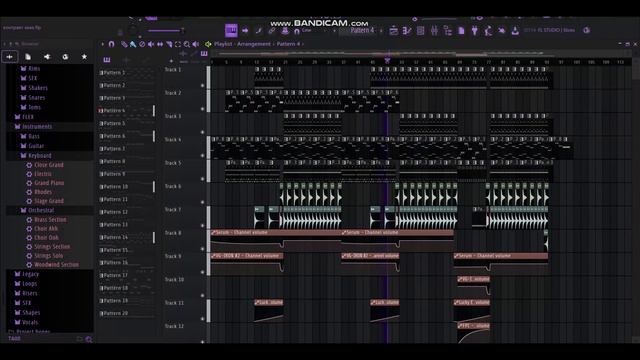Select the Slip tool in the Playlist toolbar
The image size is (640, 360).
click(x=160, y=44)
